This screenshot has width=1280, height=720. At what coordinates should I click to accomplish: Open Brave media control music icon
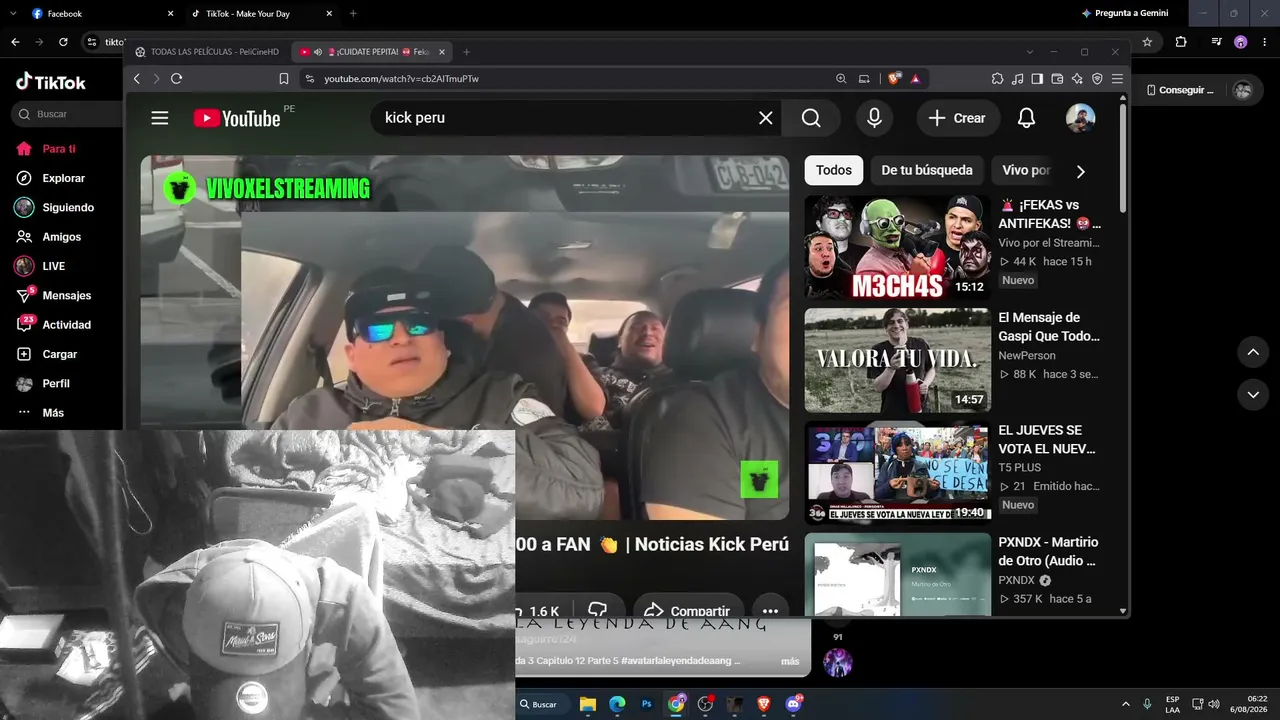[x=1017, y=78]
